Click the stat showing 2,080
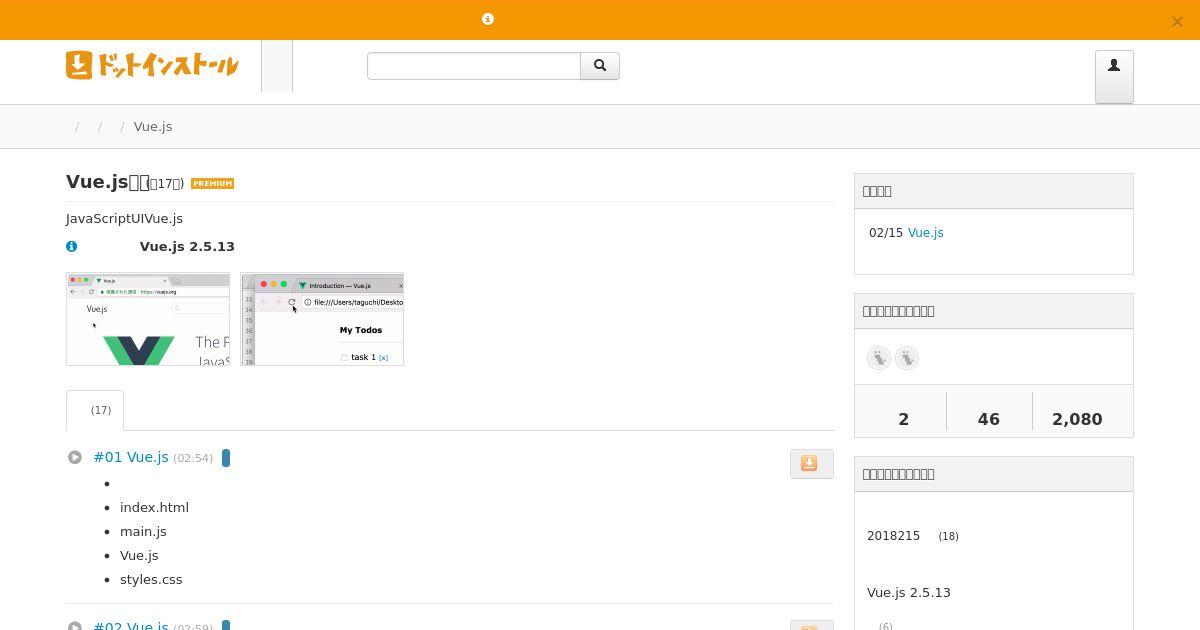Viewport: 1200px width, 630px height. coord(1077,419)
